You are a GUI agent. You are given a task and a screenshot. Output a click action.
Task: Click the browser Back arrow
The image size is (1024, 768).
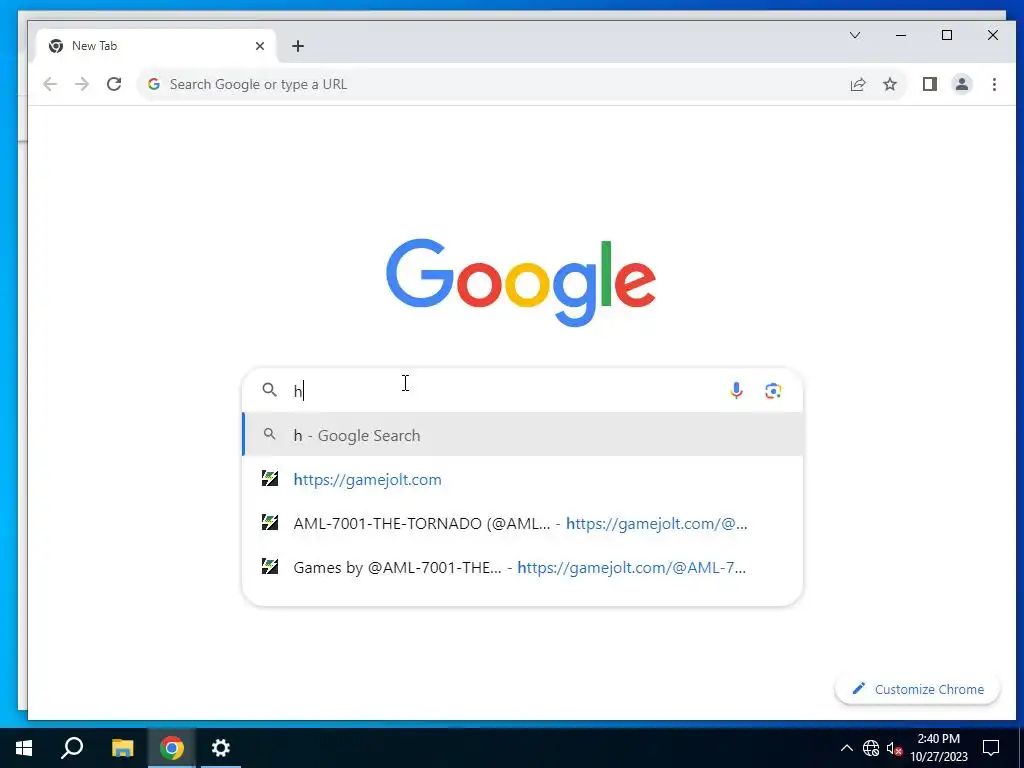click(50, 84)
